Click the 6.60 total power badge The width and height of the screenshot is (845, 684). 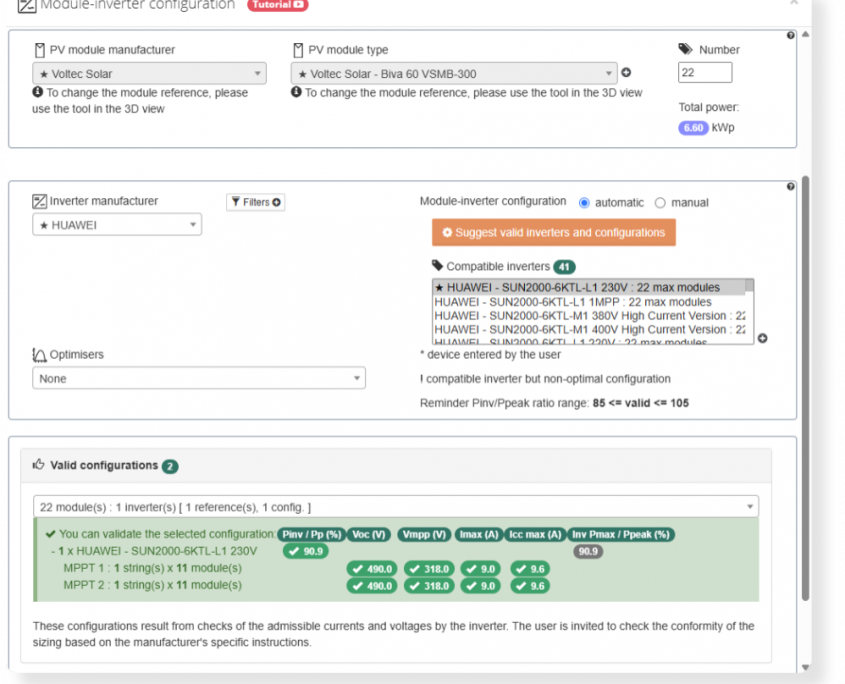pos(693,128)
